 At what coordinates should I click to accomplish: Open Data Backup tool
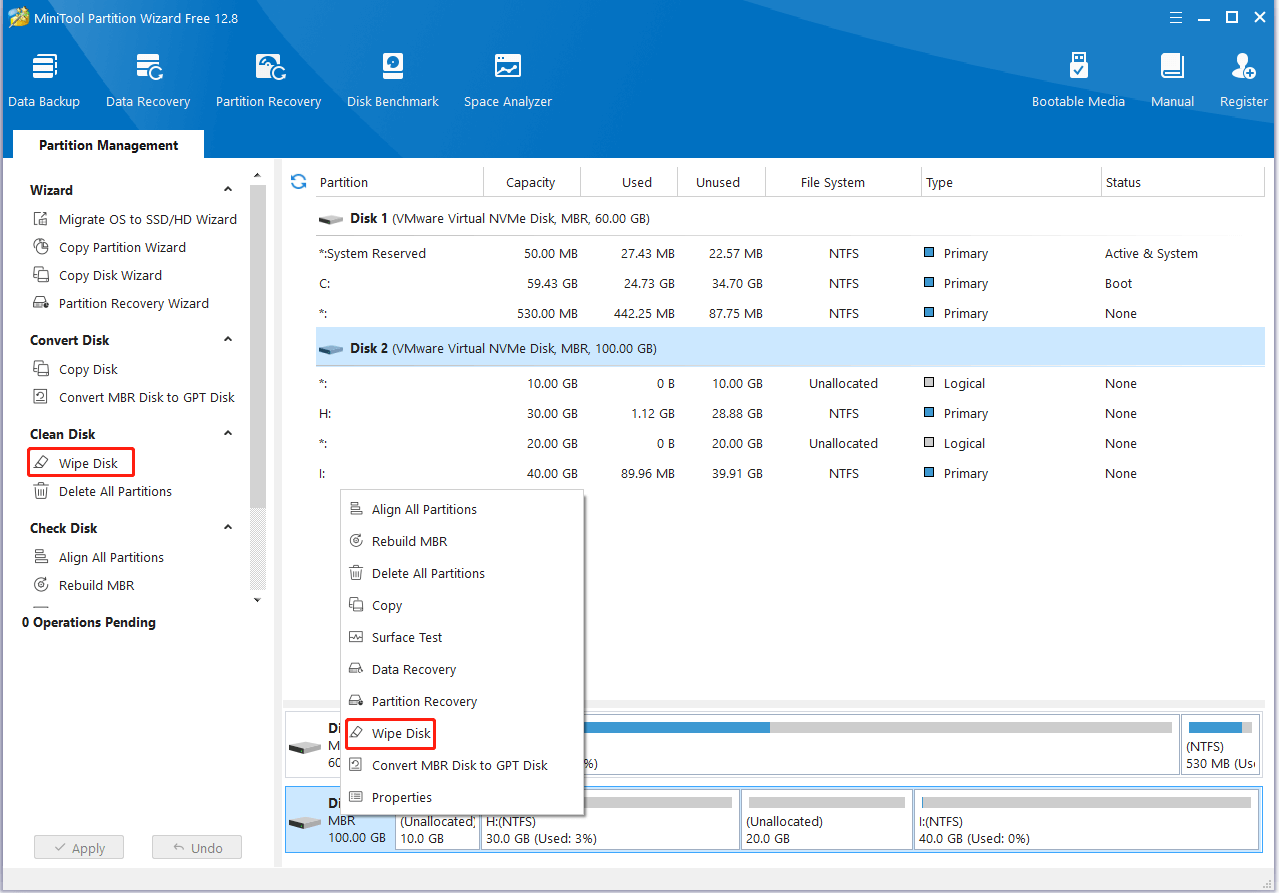[44, 81]
